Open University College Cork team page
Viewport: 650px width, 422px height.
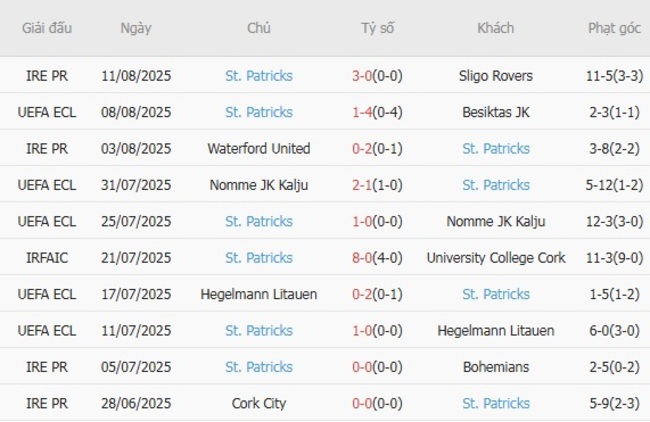coord(495,258)
